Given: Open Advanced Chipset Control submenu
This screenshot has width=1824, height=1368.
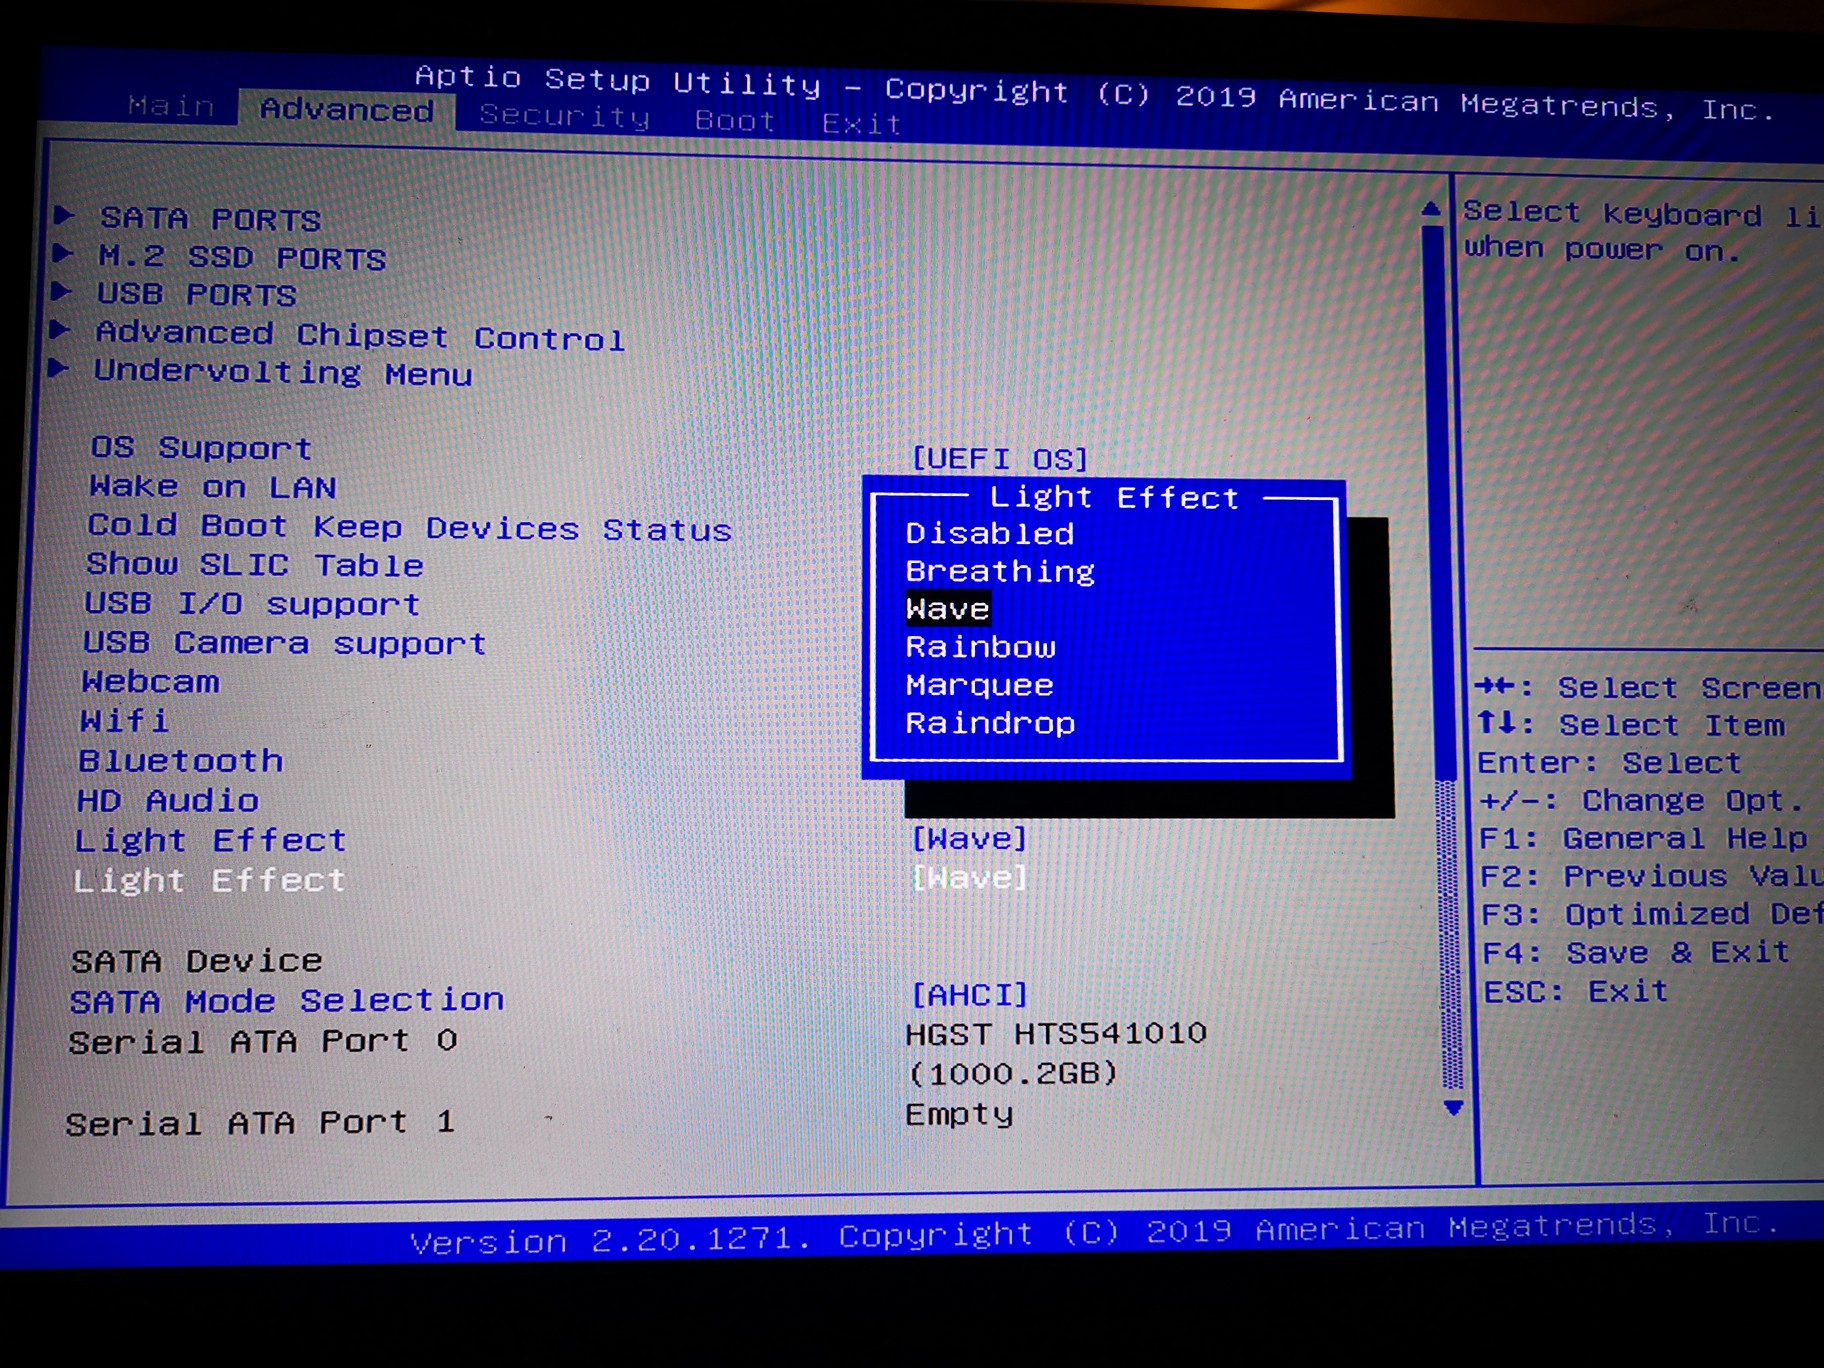Looking at the screenshot, I should pos(360,335).
